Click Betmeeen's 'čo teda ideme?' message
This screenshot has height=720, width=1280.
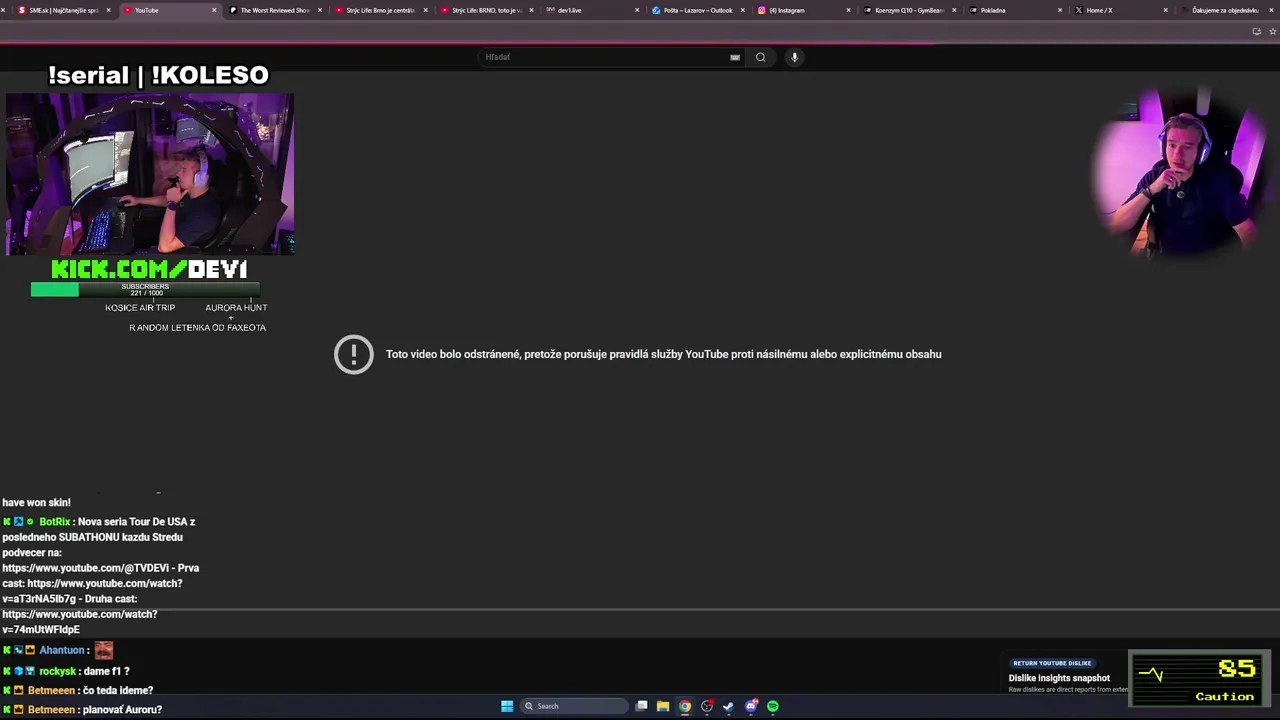tap(118, 690)
